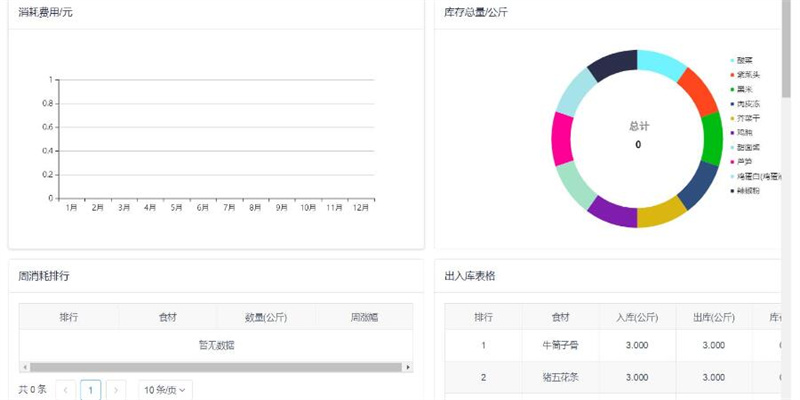Click the right arrow of the table's horizontal scrollbar
Image resolution: width=800 pixels, height=400 pixels.
[408, 368]
